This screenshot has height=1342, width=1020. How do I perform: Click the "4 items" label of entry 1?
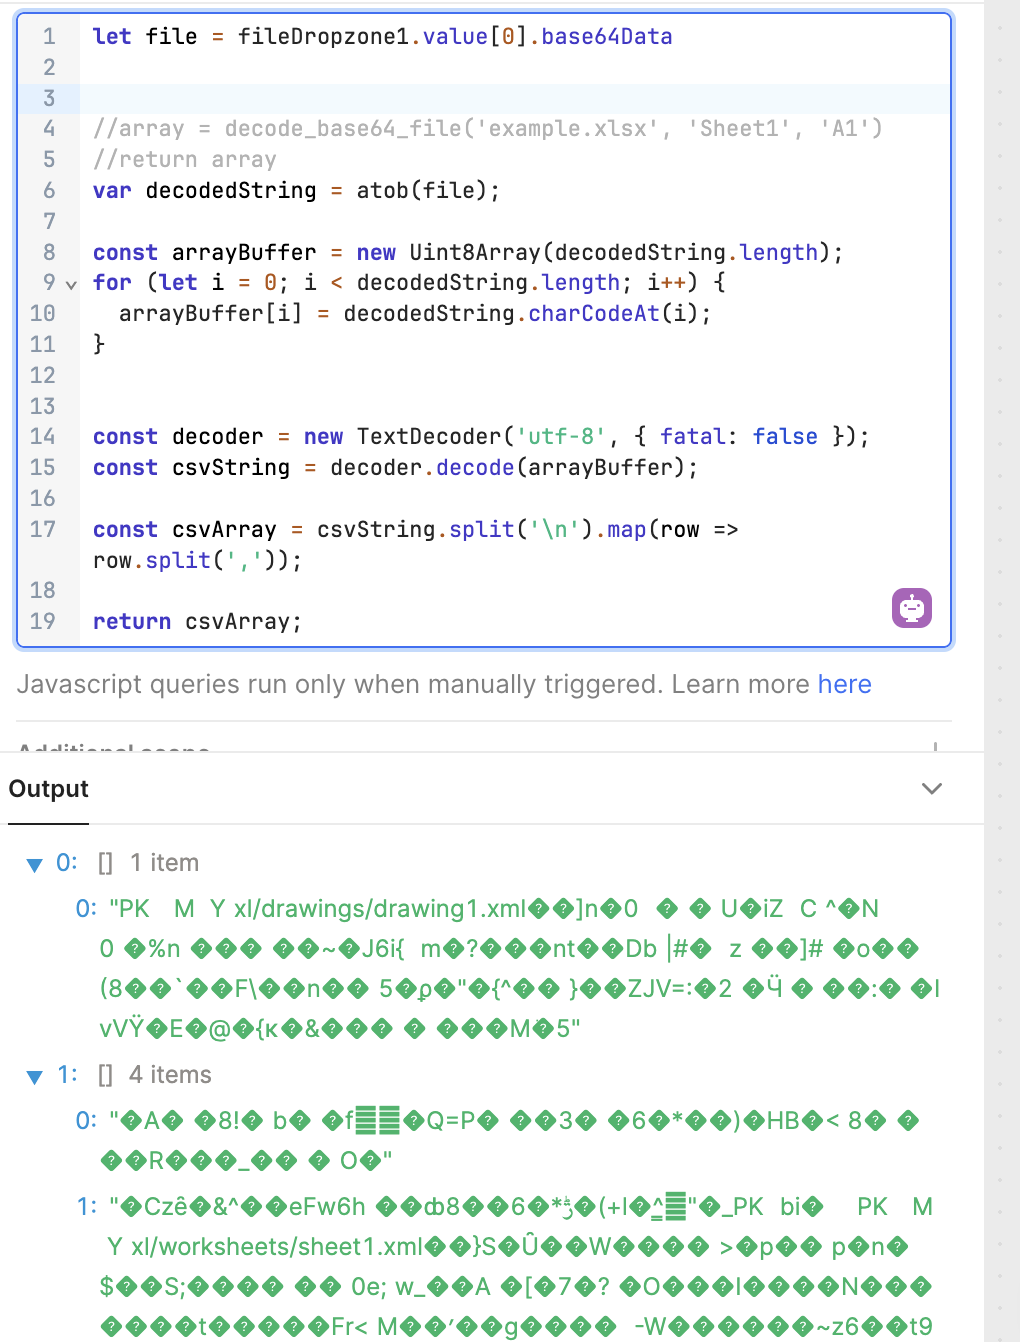(170, 1075)
